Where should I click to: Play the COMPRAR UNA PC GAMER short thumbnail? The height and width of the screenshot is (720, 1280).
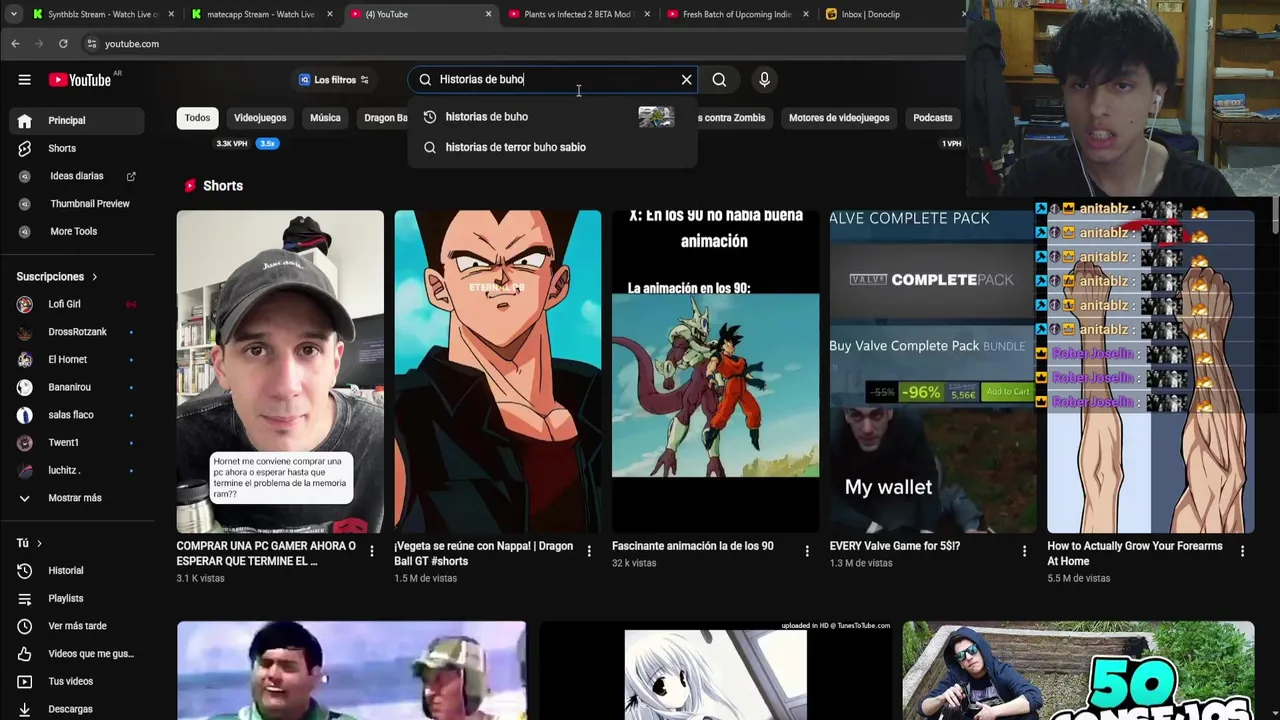(280, 371)
